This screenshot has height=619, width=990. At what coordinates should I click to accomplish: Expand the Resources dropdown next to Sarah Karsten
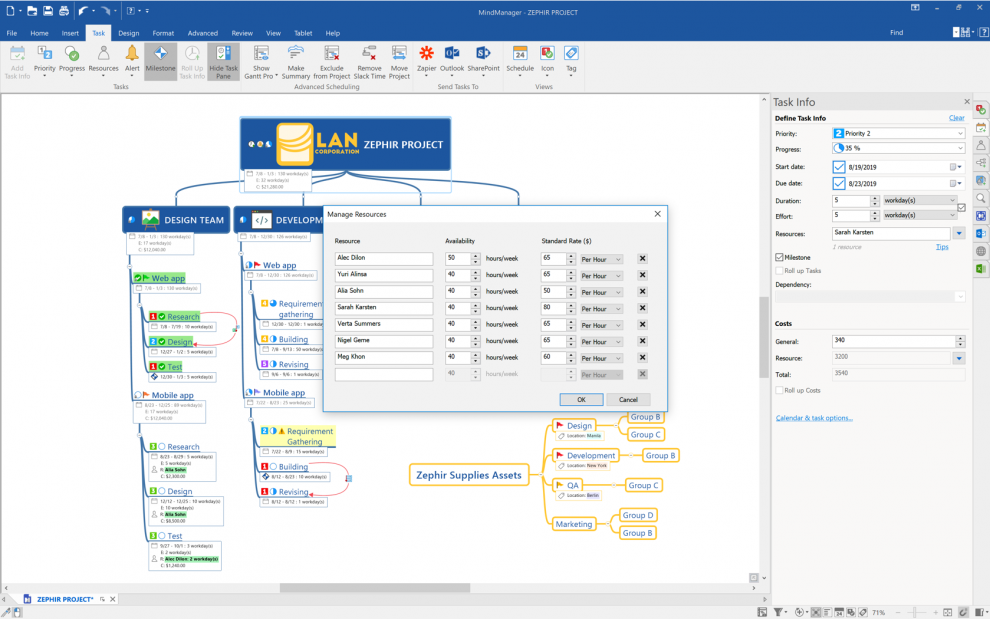[958, 232]
